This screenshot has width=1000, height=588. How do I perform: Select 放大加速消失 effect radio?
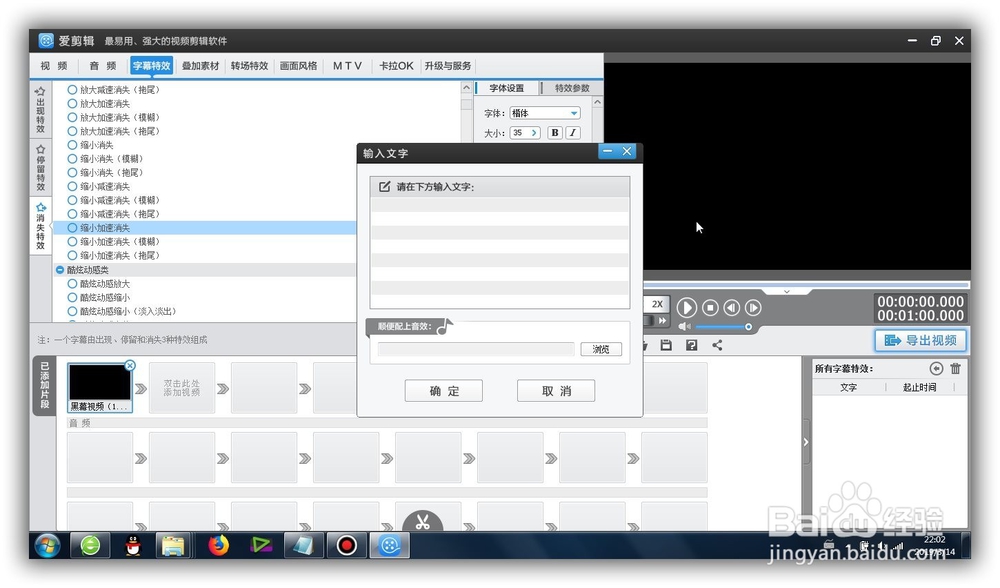72,103
